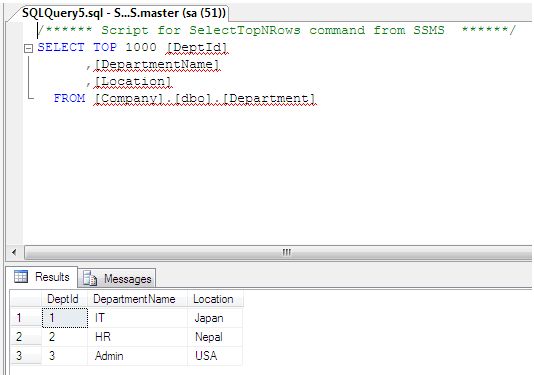Click DeptId cell with value 1

click(x=65, y=317)
